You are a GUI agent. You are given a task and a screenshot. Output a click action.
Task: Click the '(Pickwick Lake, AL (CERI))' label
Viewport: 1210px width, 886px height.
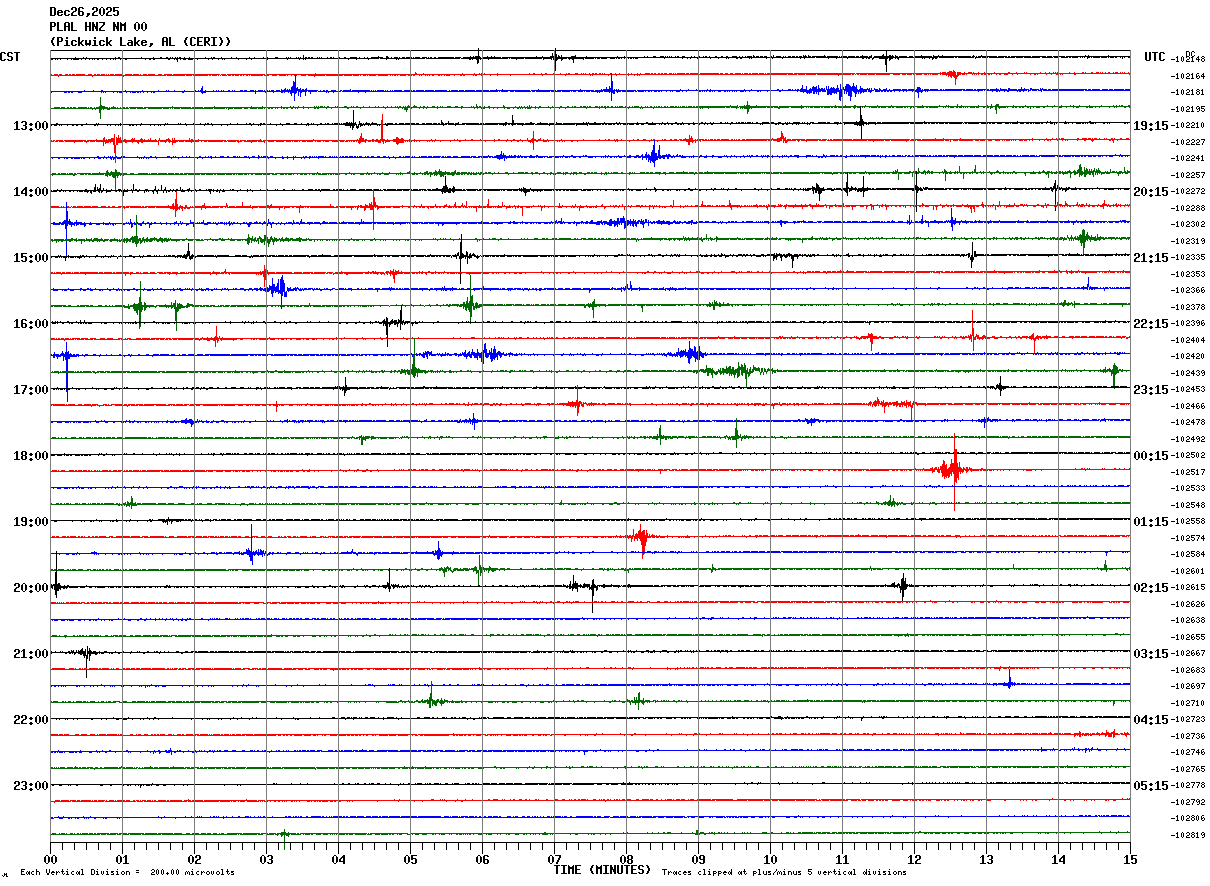(140, 42)
